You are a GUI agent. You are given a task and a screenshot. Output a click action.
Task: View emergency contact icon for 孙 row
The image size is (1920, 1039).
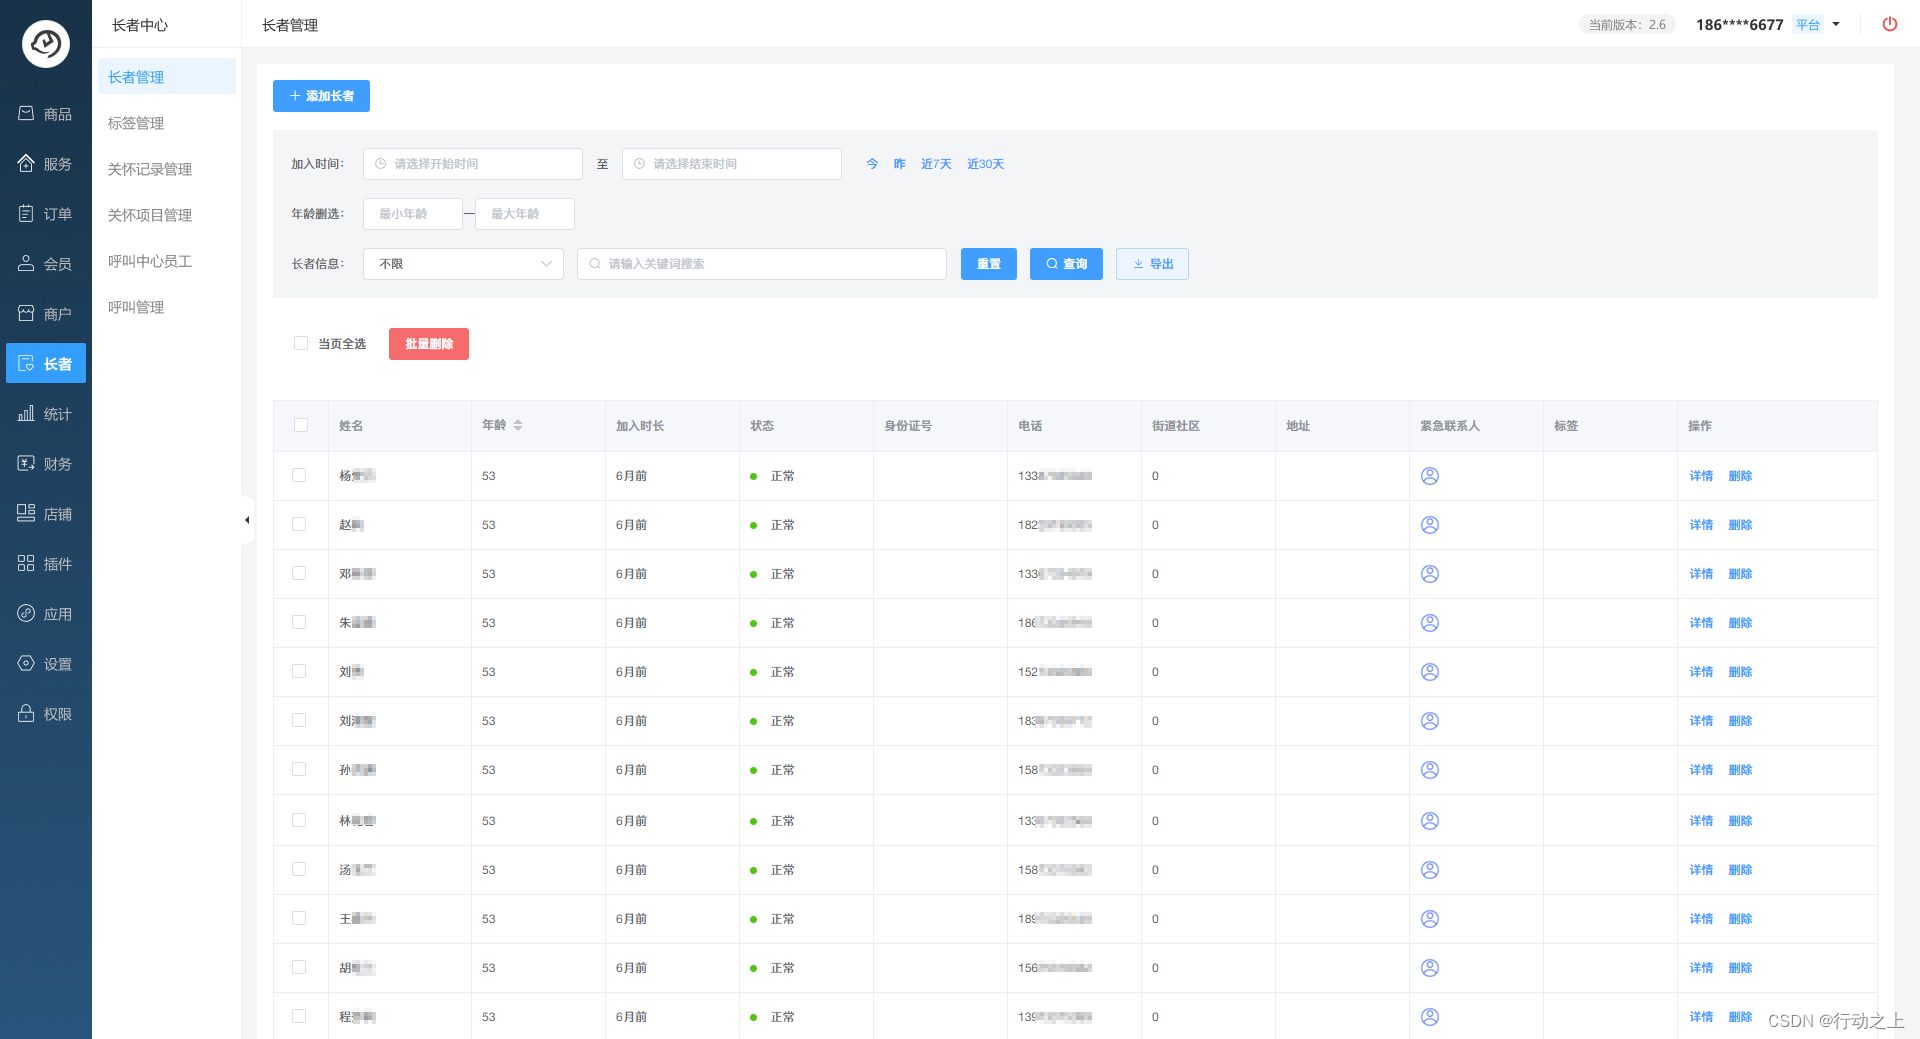point(1430,770)
